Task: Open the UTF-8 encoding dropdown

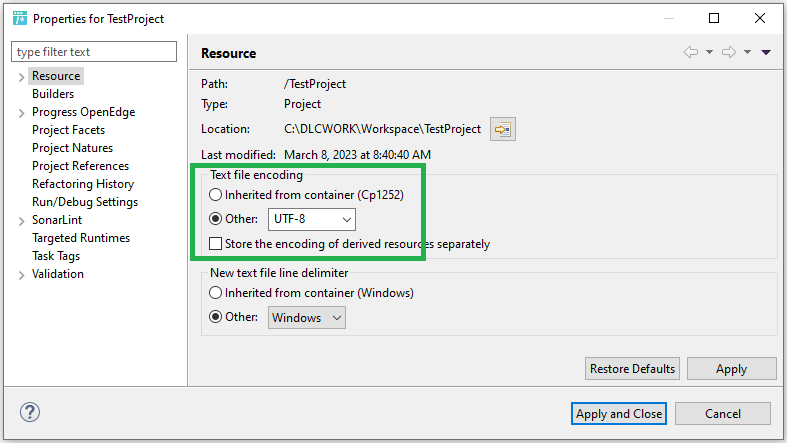Action: point(312,219)
